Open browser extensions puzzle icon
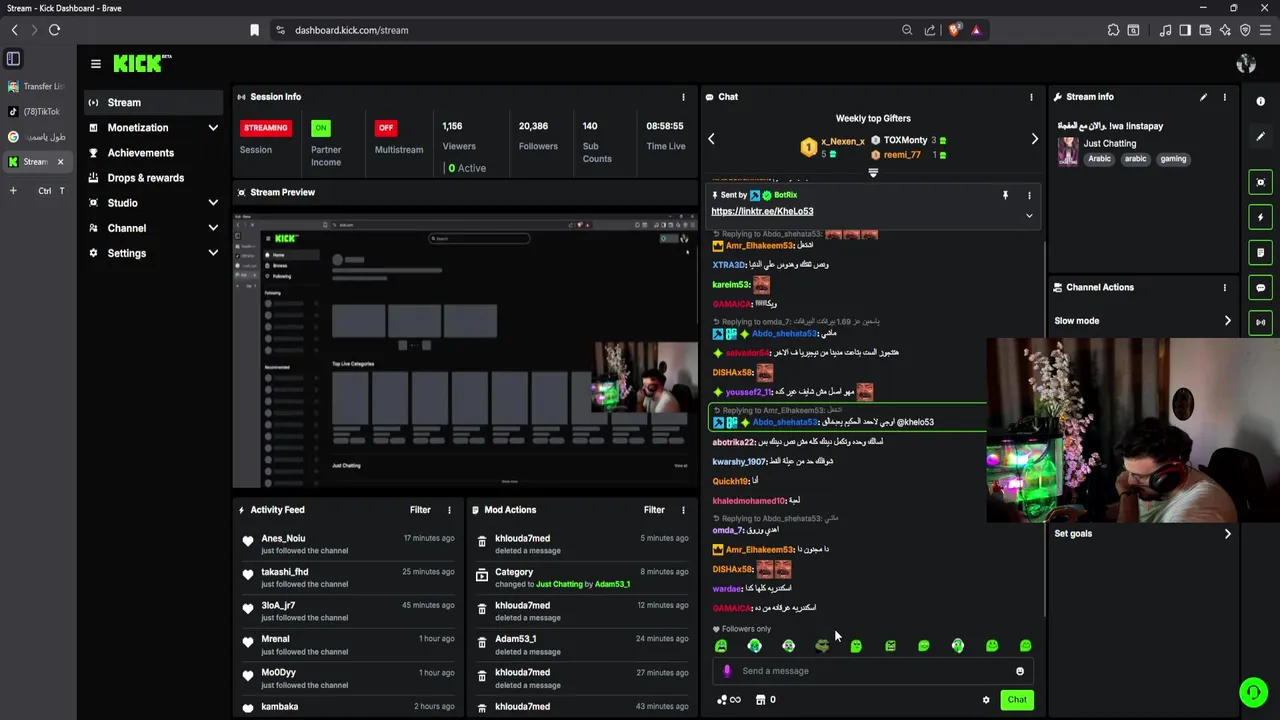The image size is (1280, 720). tap(1113, 30)
